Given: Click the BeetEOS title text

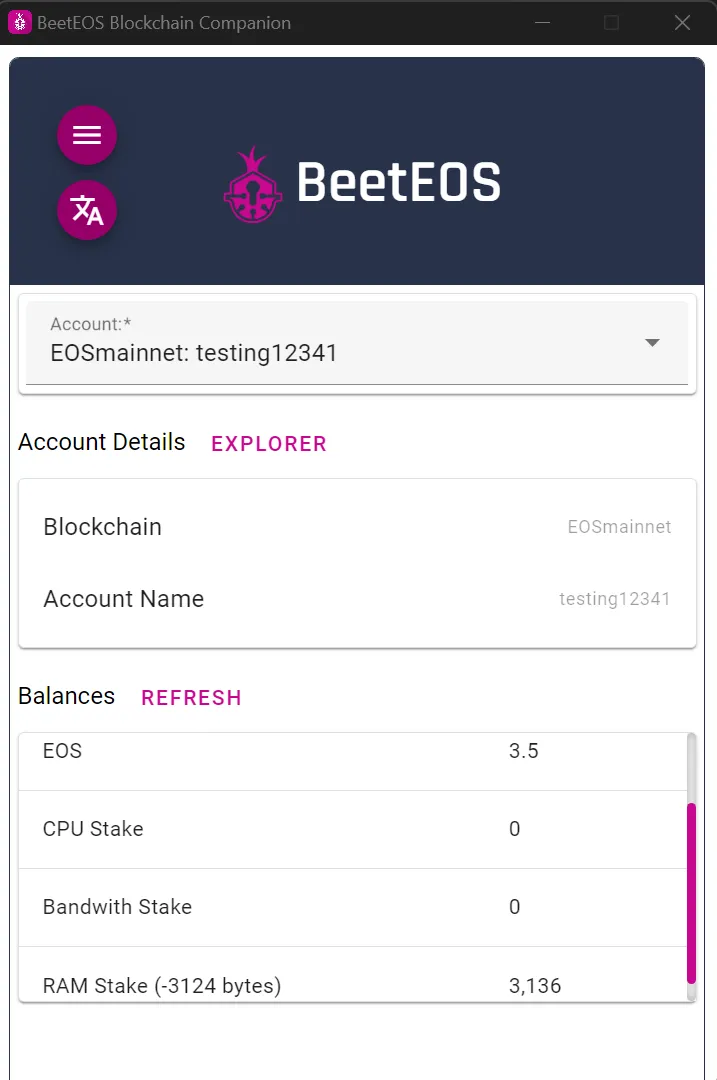Looking at the screenshot, I should tap(399, 183).
